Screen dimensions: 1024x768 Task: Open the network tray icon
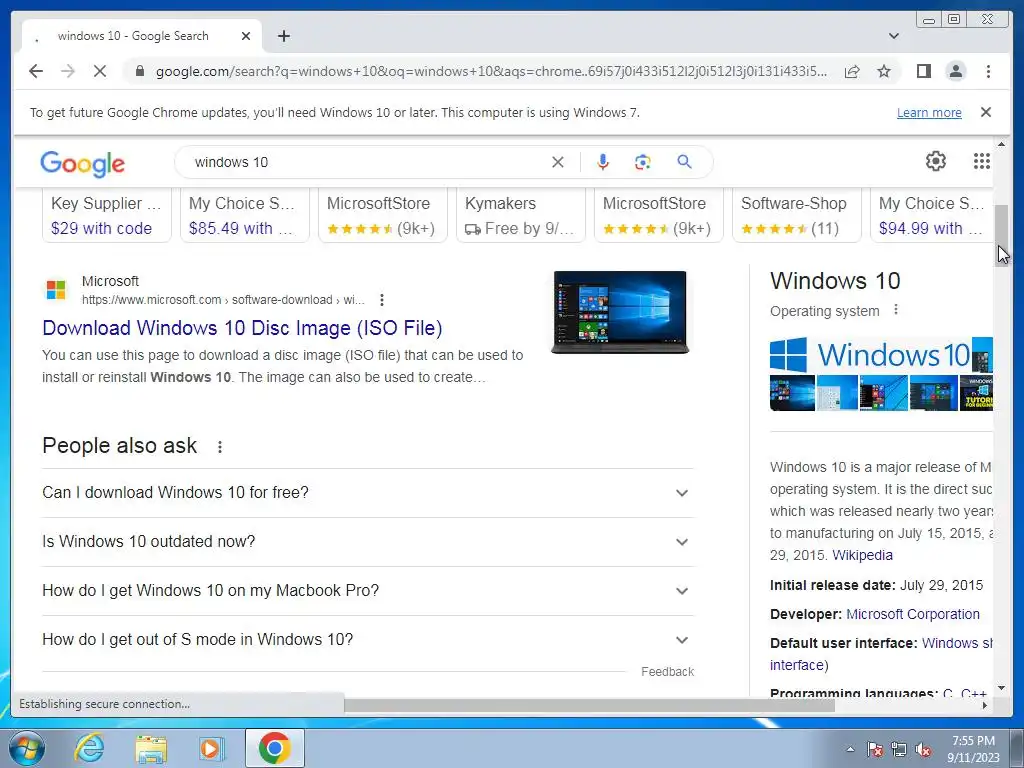coord(899,750)
